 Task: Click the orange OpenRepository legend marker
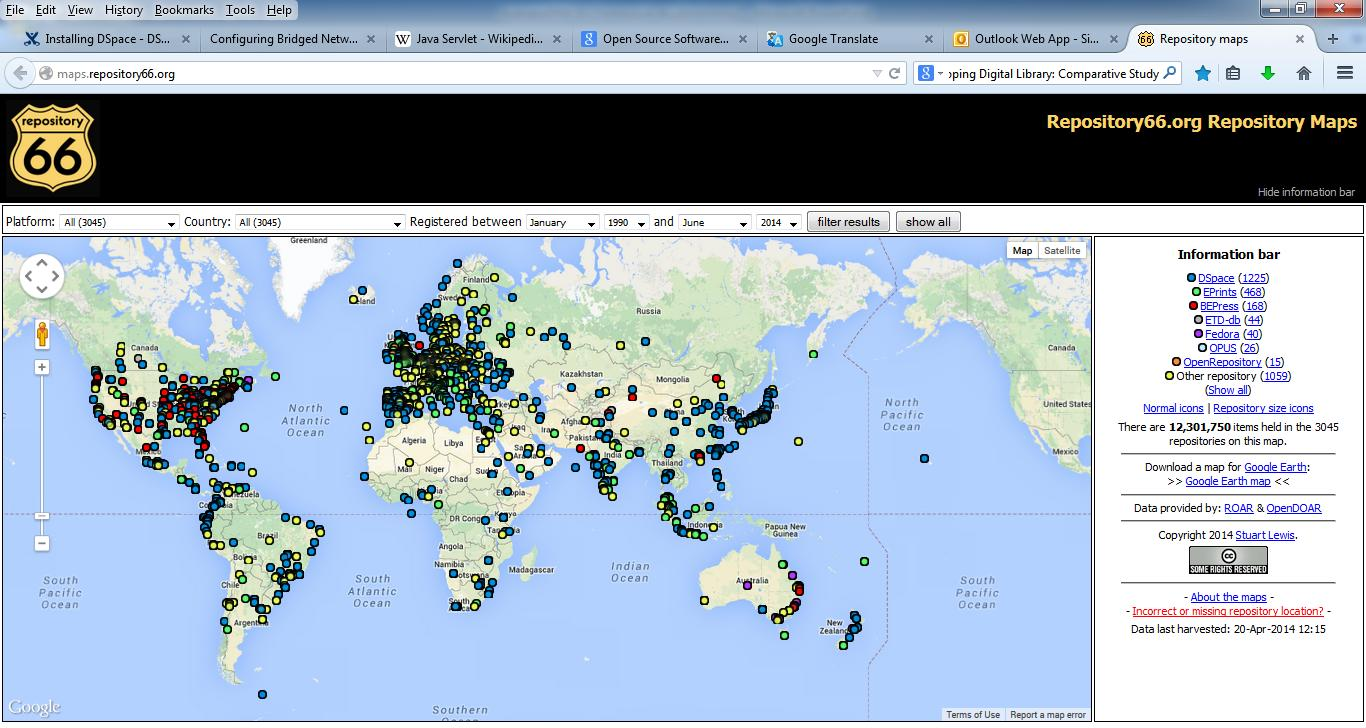pyautogui.click(x=1177, y=362)
